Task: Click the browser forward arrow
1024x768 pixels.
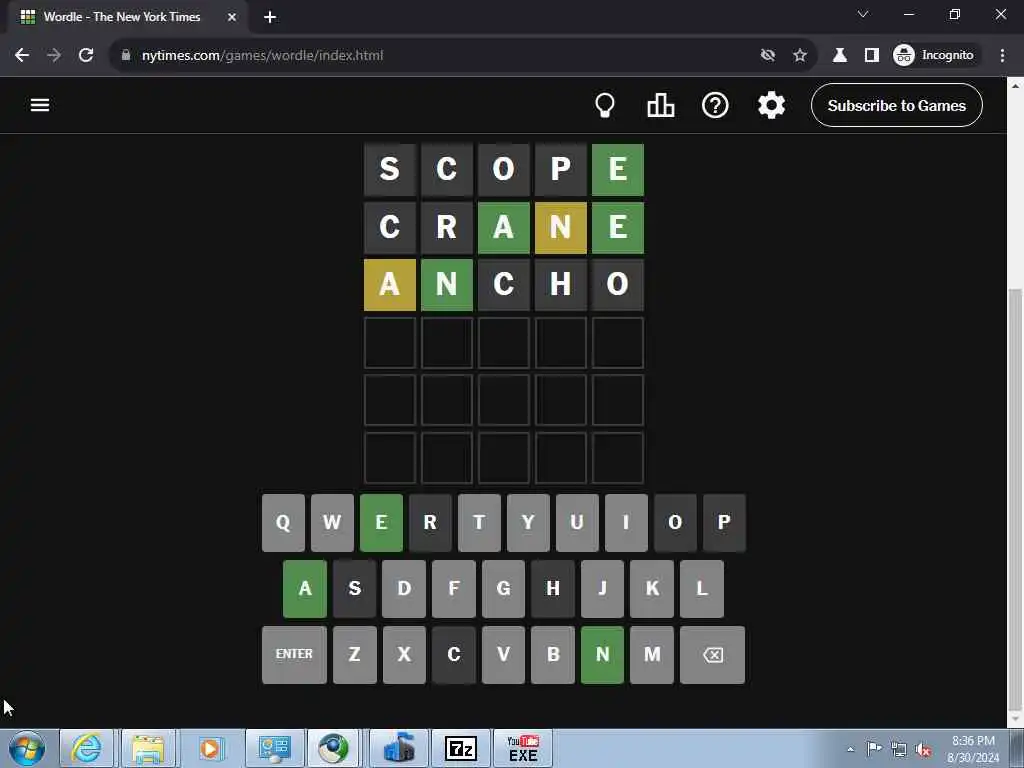Action: [54, 55]
